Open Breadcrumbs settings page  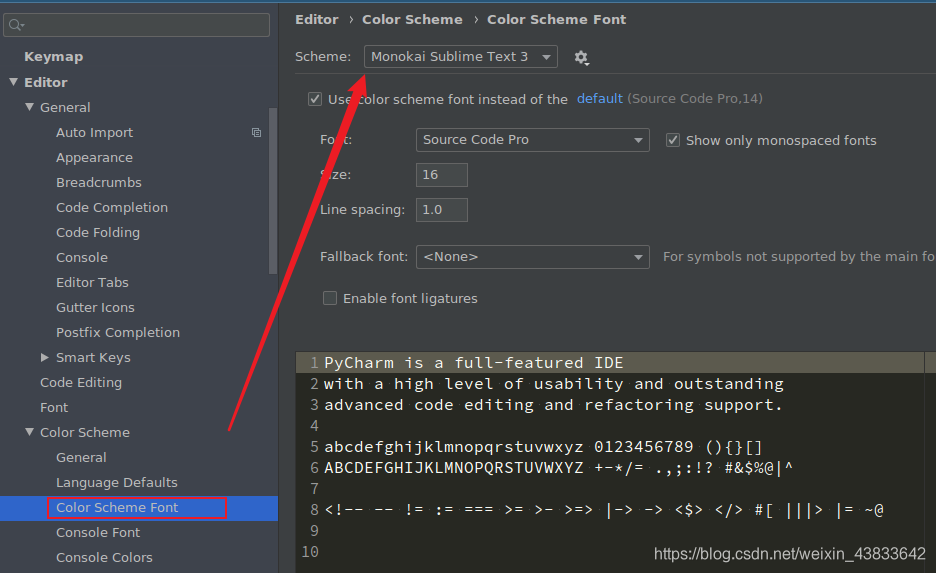click(98, 183)
